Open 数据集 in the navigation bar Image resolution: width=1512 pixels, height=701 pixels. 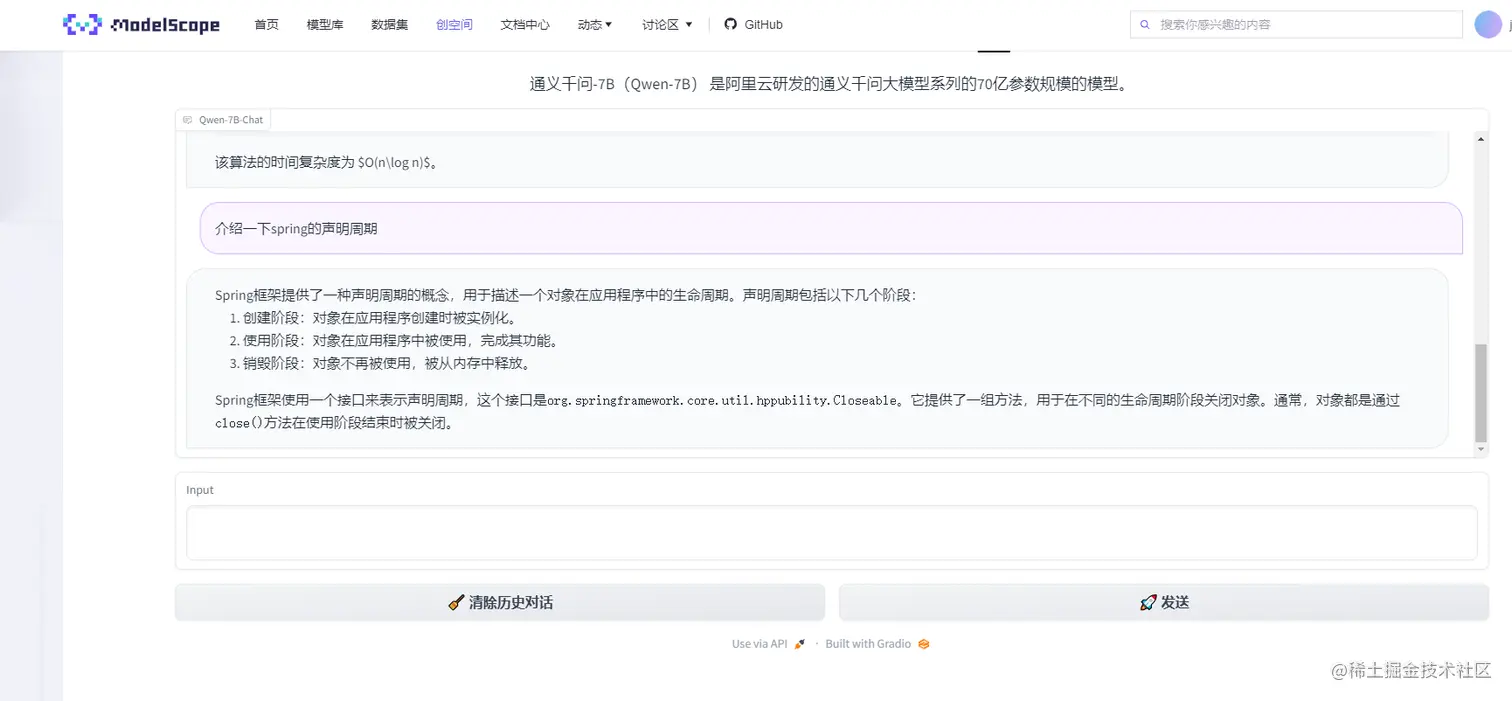pos(389,25)
